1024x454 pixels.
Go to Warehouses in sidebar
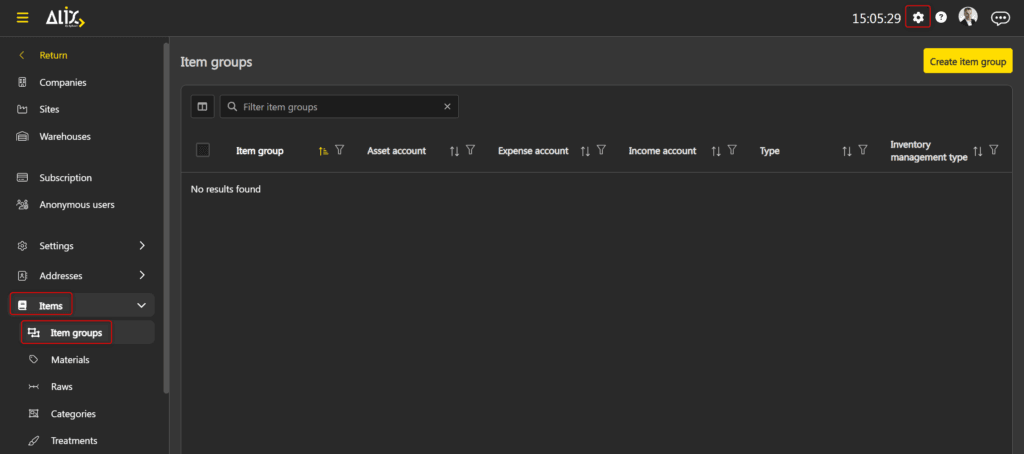point(65,136)
